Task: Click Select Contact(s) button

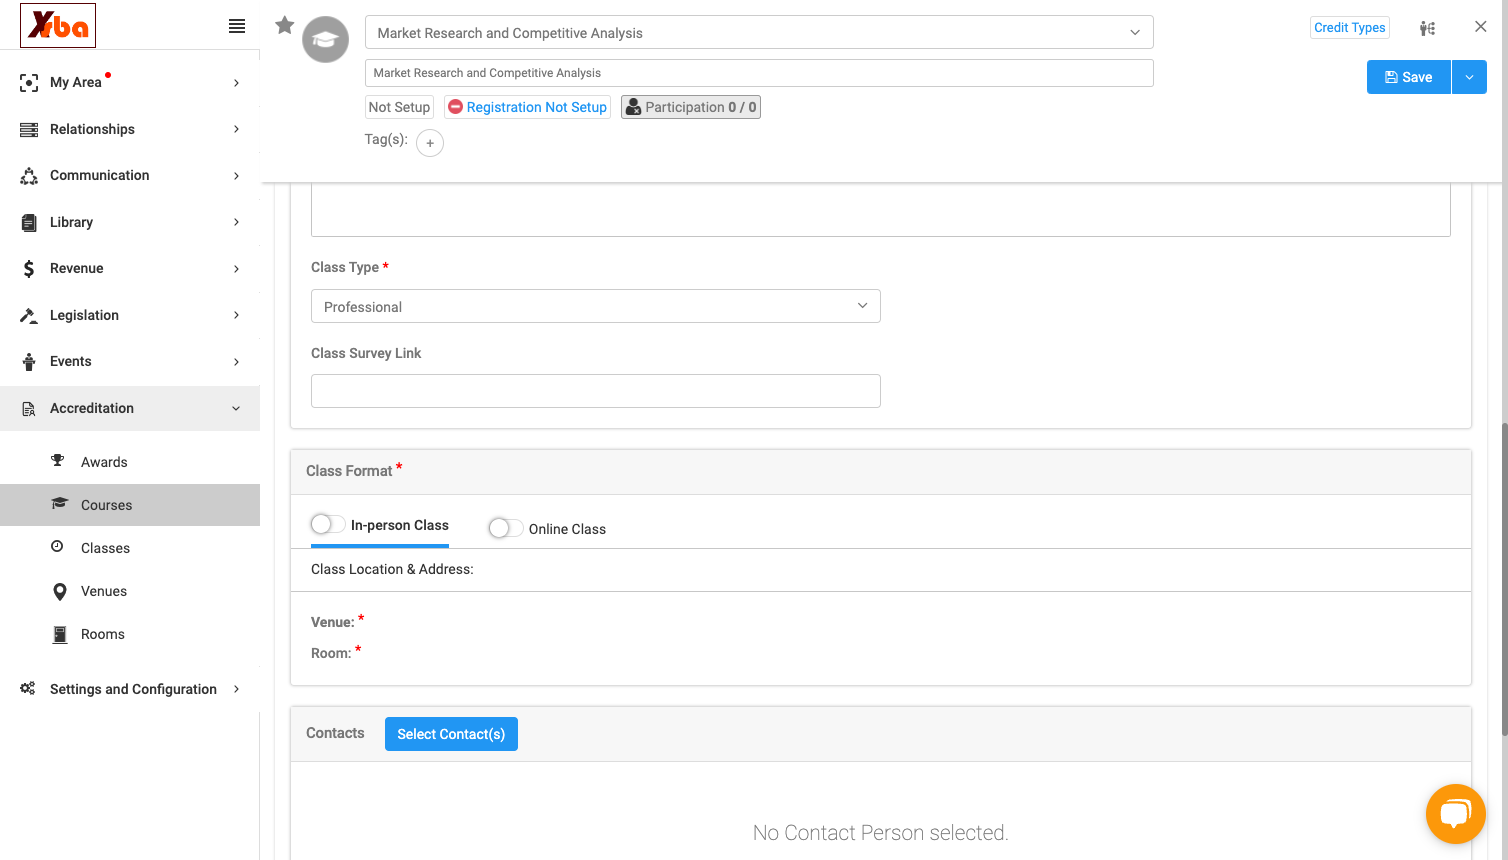Action: [x=451, y=734]
